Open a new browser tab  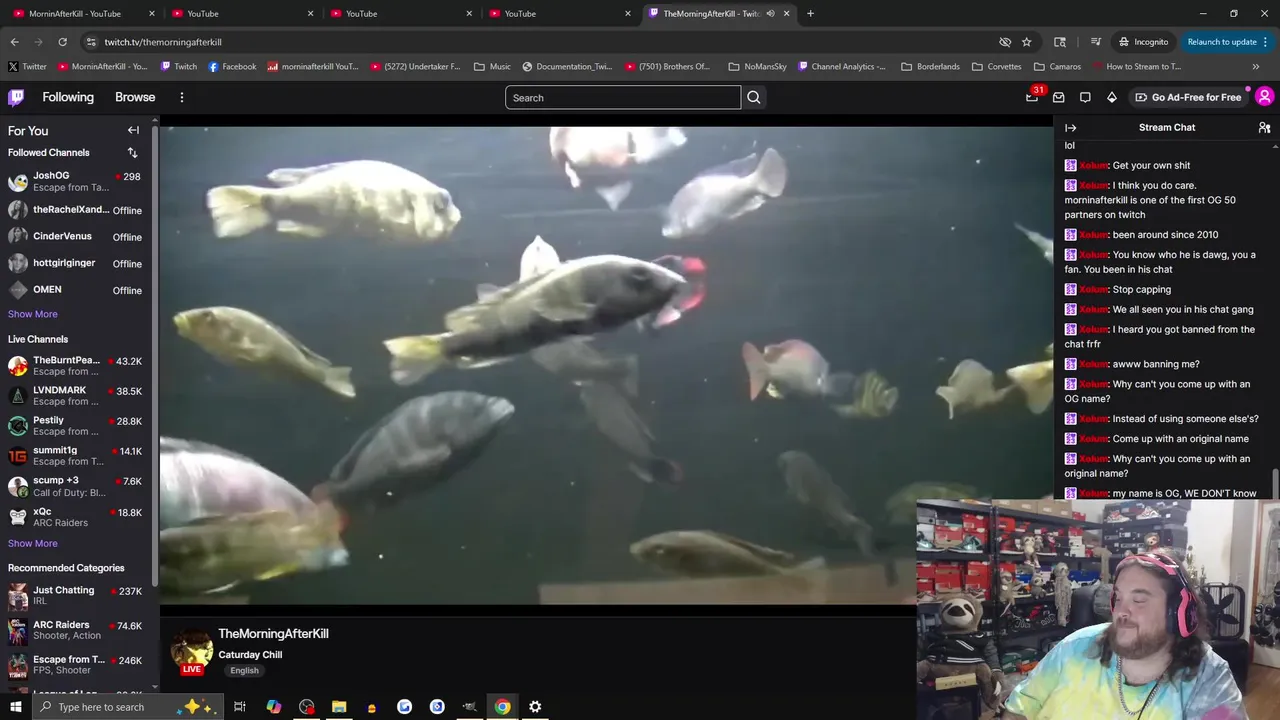(x=810, y=13)
